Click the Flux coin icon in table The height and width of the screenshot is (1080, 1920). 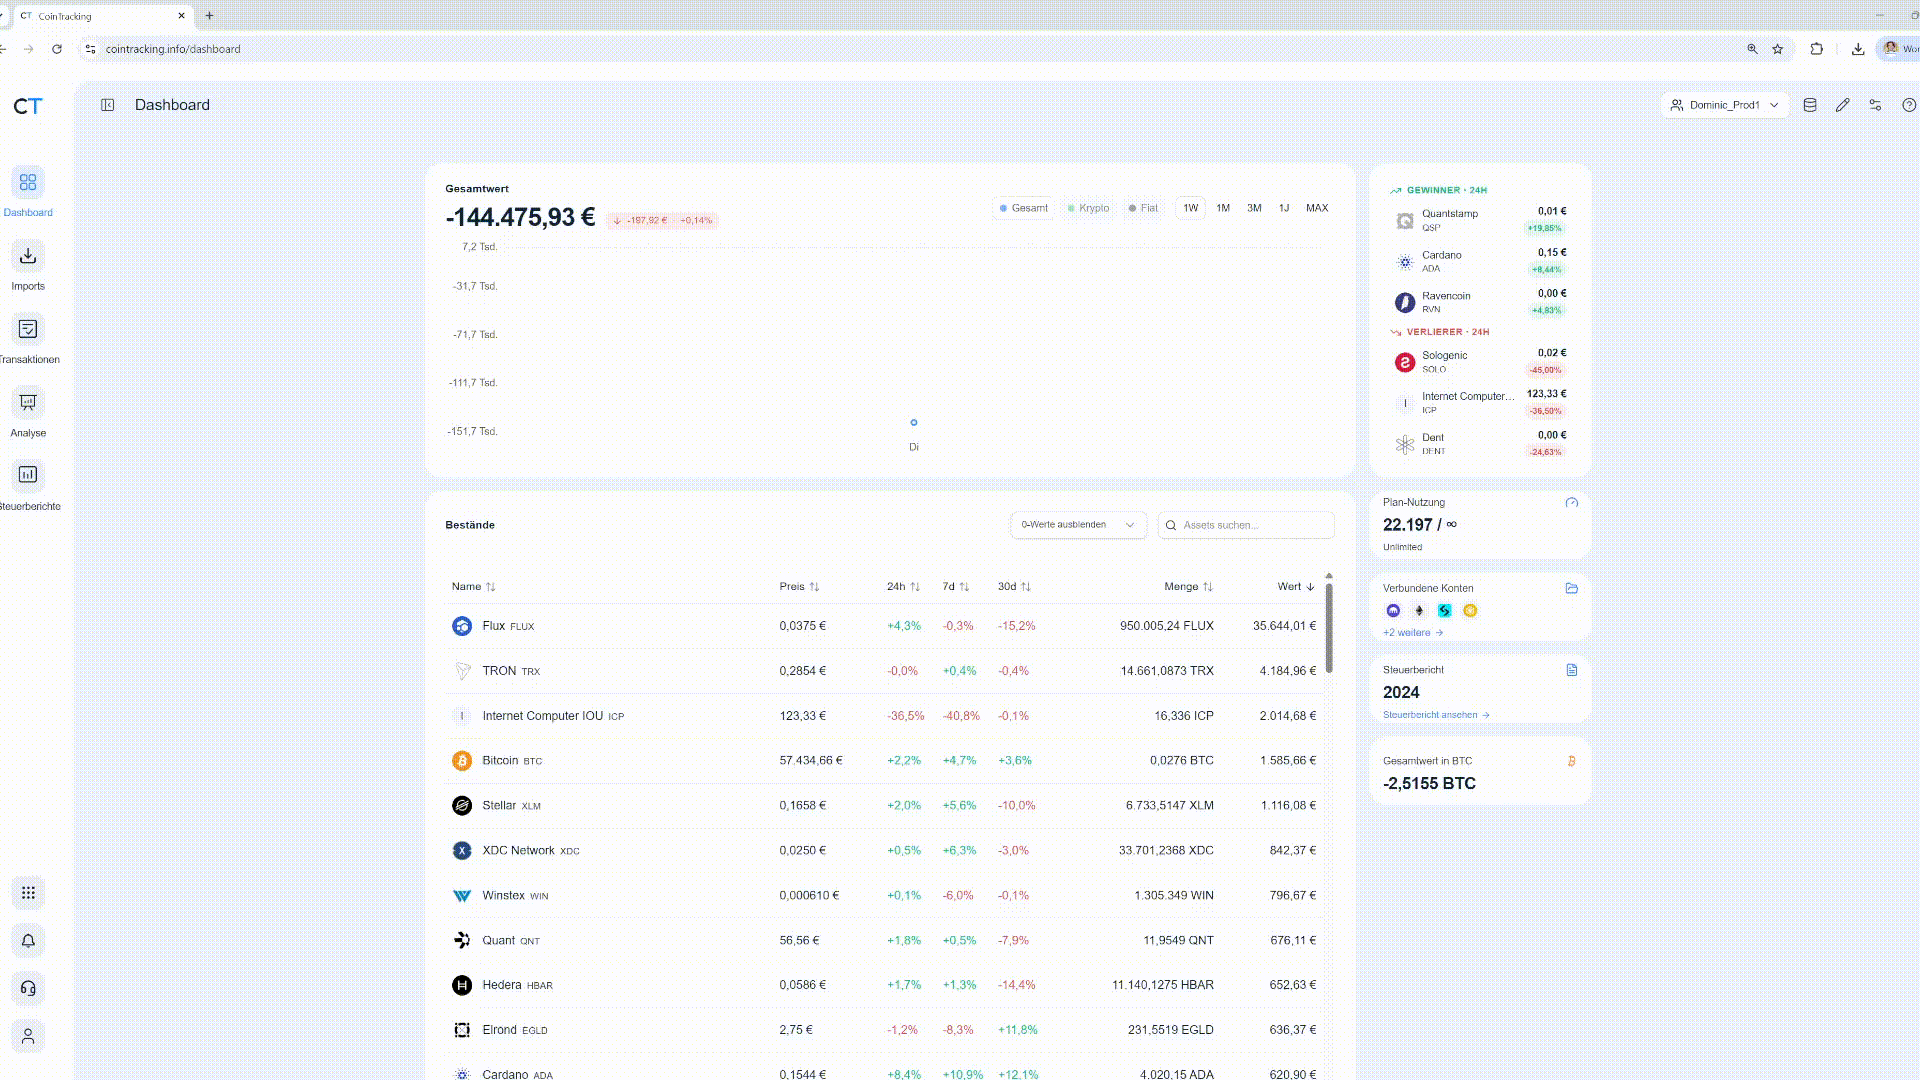coord(462,626)
